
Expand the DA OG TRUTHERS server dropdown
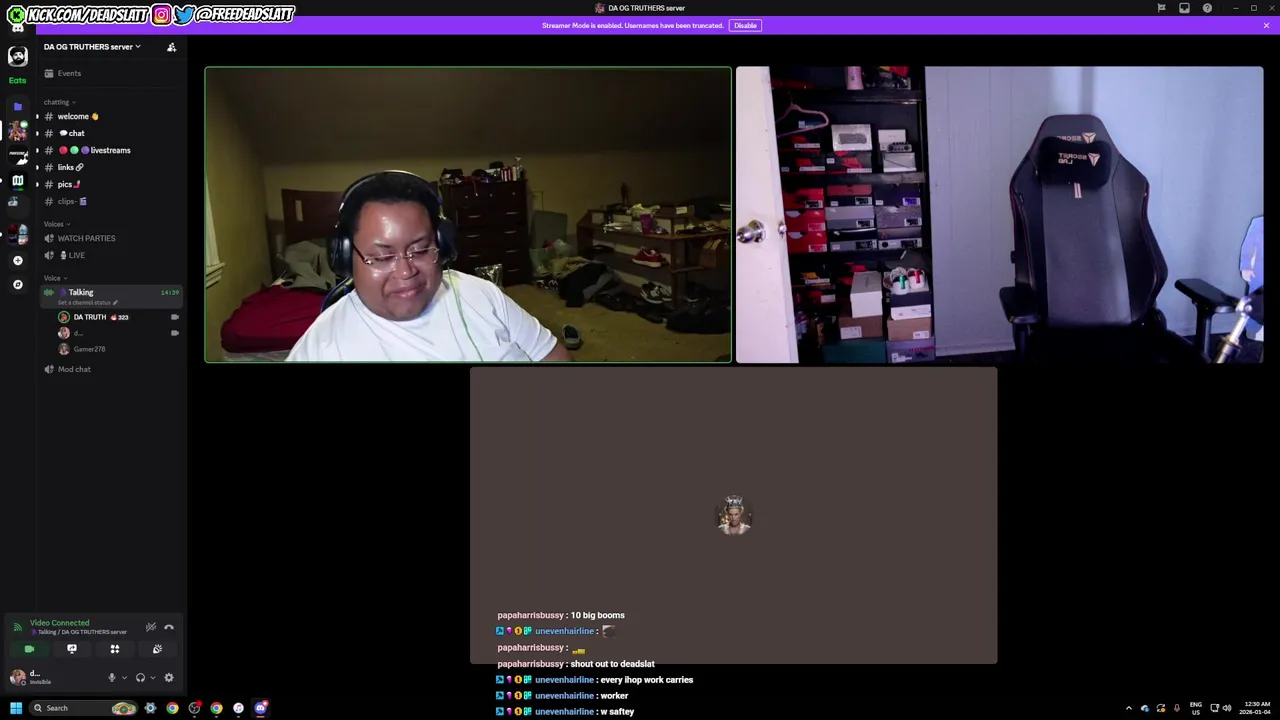tap(92, 47)
